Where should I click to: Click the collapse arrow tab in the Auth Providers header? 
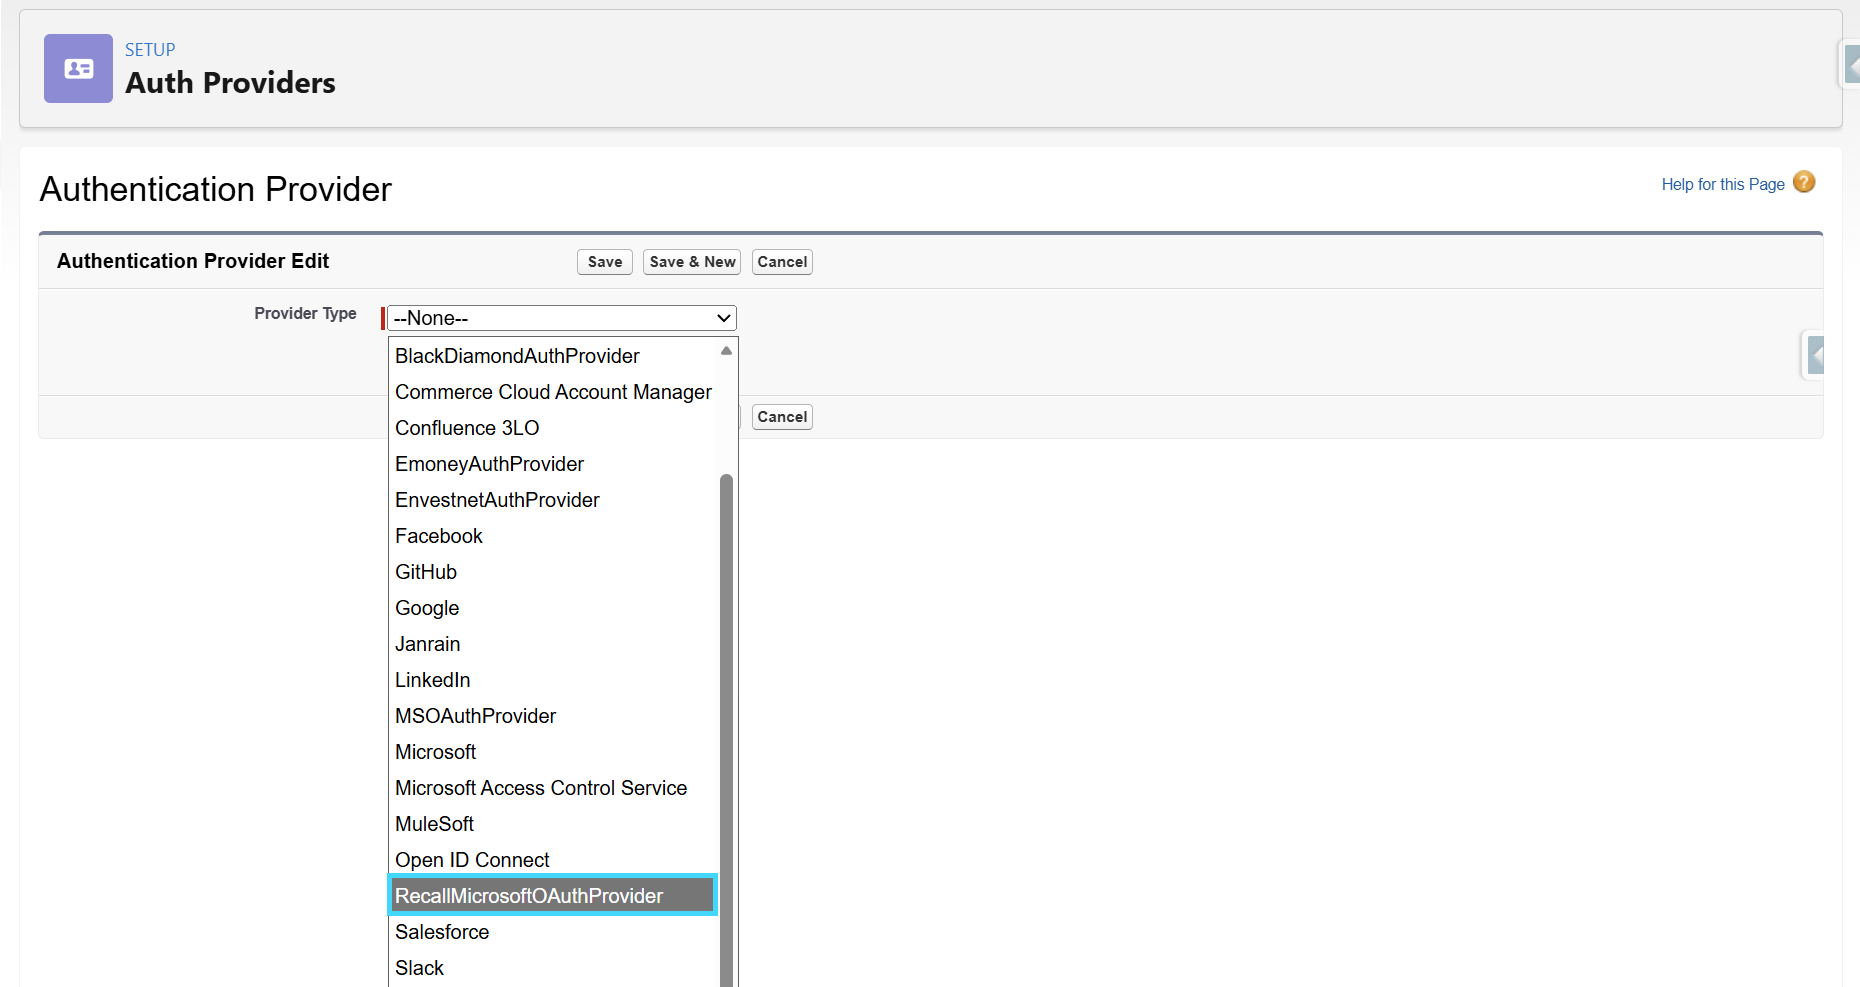[x=1851, y=65]
